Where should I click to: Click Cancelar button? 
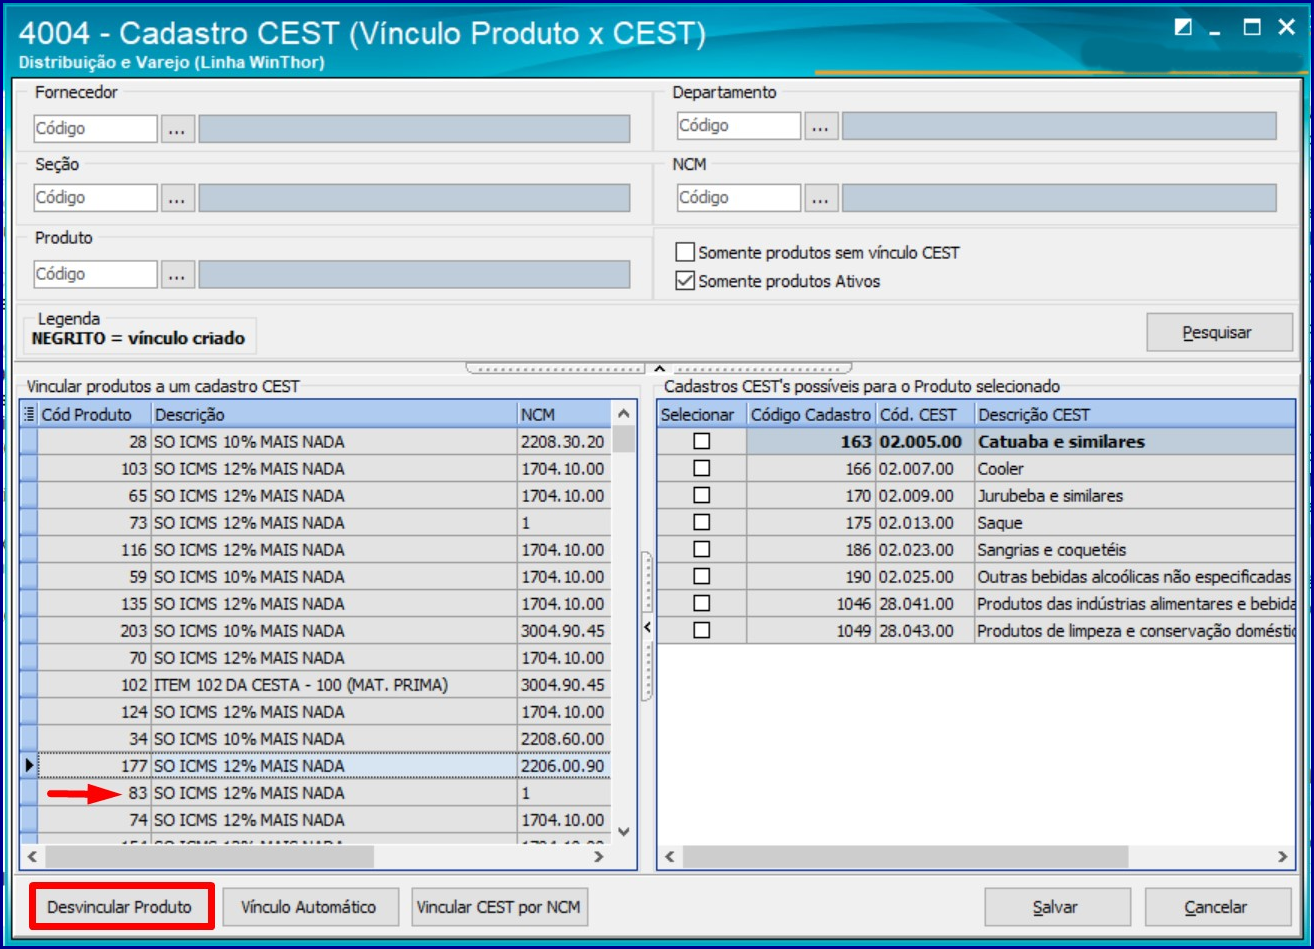click(1218, 907)
